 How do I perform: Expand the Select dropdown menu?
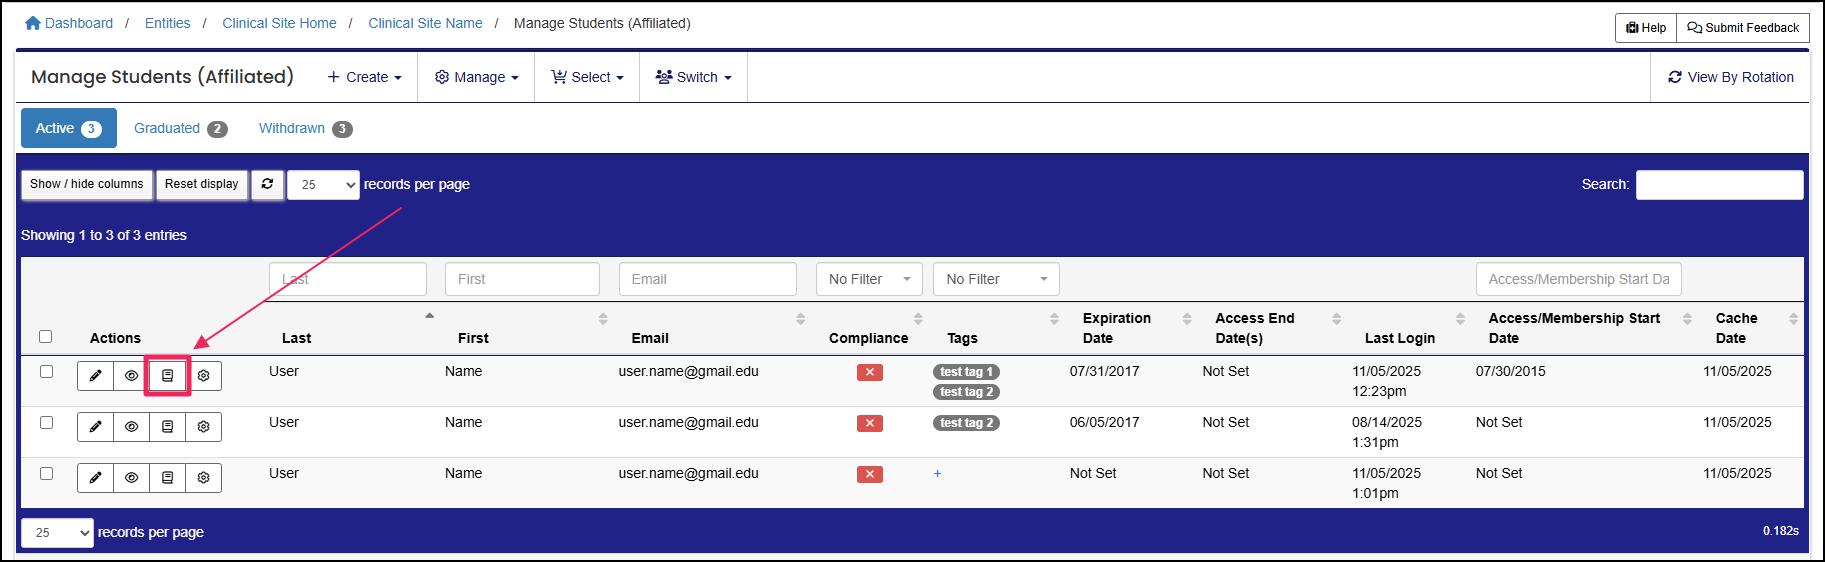tap(588, 77)
